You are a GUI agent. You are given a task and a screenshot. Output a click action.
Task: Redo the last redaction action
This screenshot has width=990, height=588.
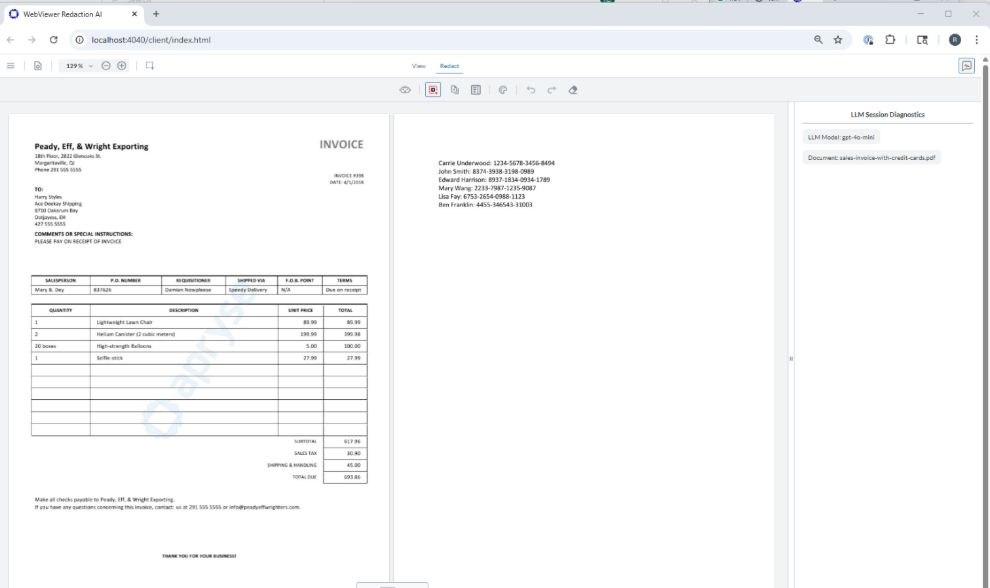point(552,90)
